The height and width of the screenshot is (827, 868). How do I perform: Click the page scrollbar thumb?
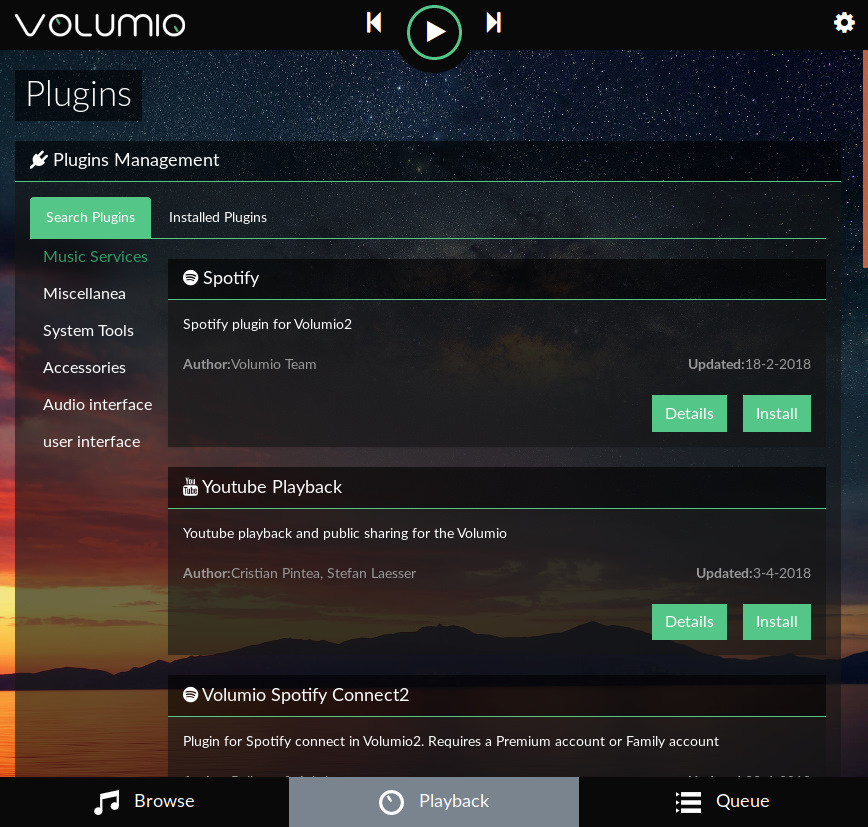(x=865, y=159)
